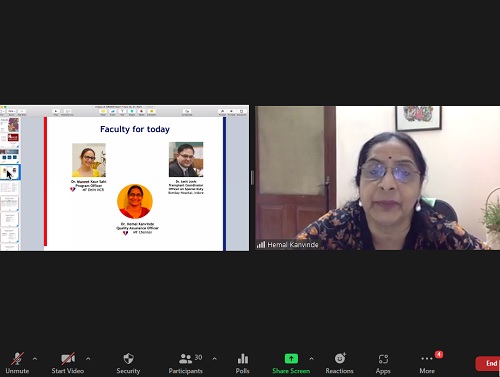Unmute the microphone
500x377 pixels.
tap(17, 363)
